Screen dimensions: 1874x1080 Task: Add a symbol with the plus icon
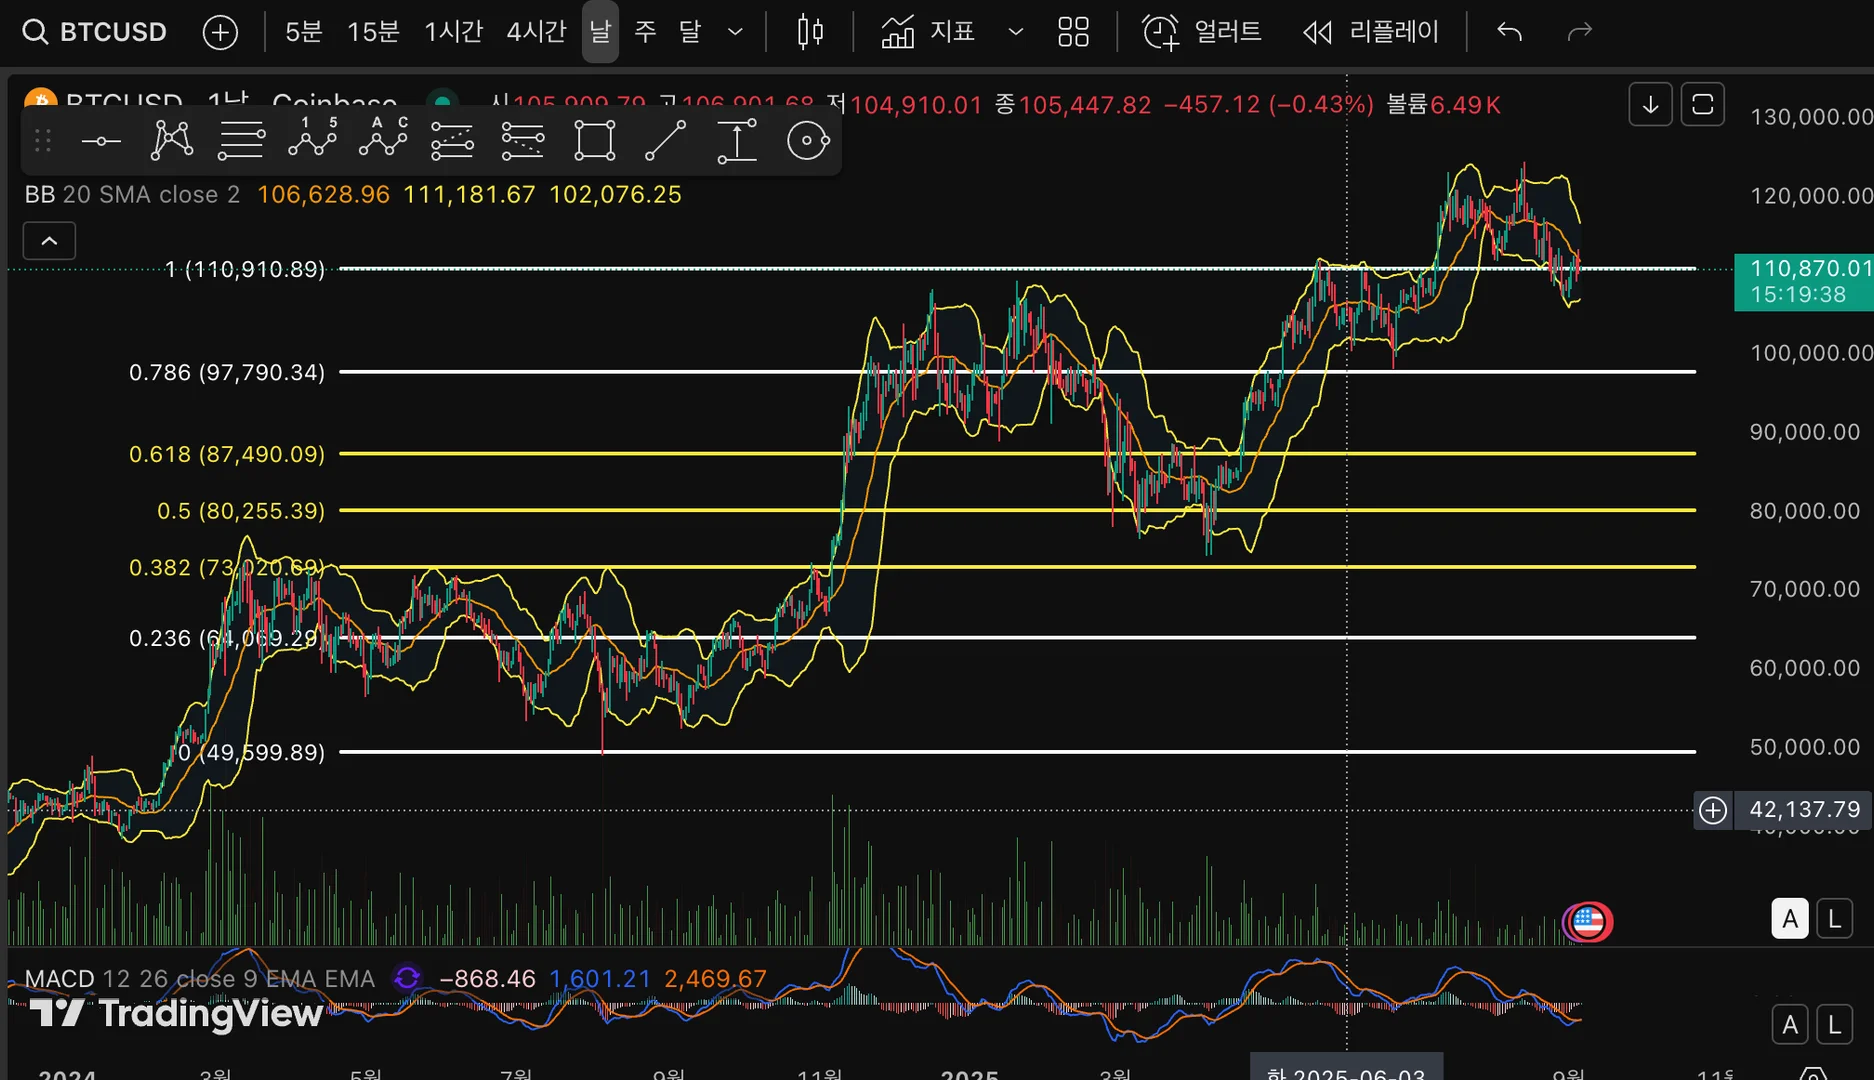(x=220, y=32)
